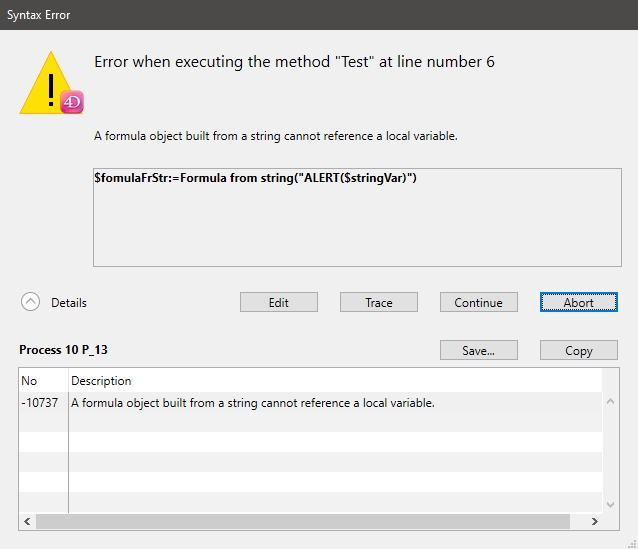
Task: Click the horizontal scrollbar left arrow
Action: click(27, 521)
